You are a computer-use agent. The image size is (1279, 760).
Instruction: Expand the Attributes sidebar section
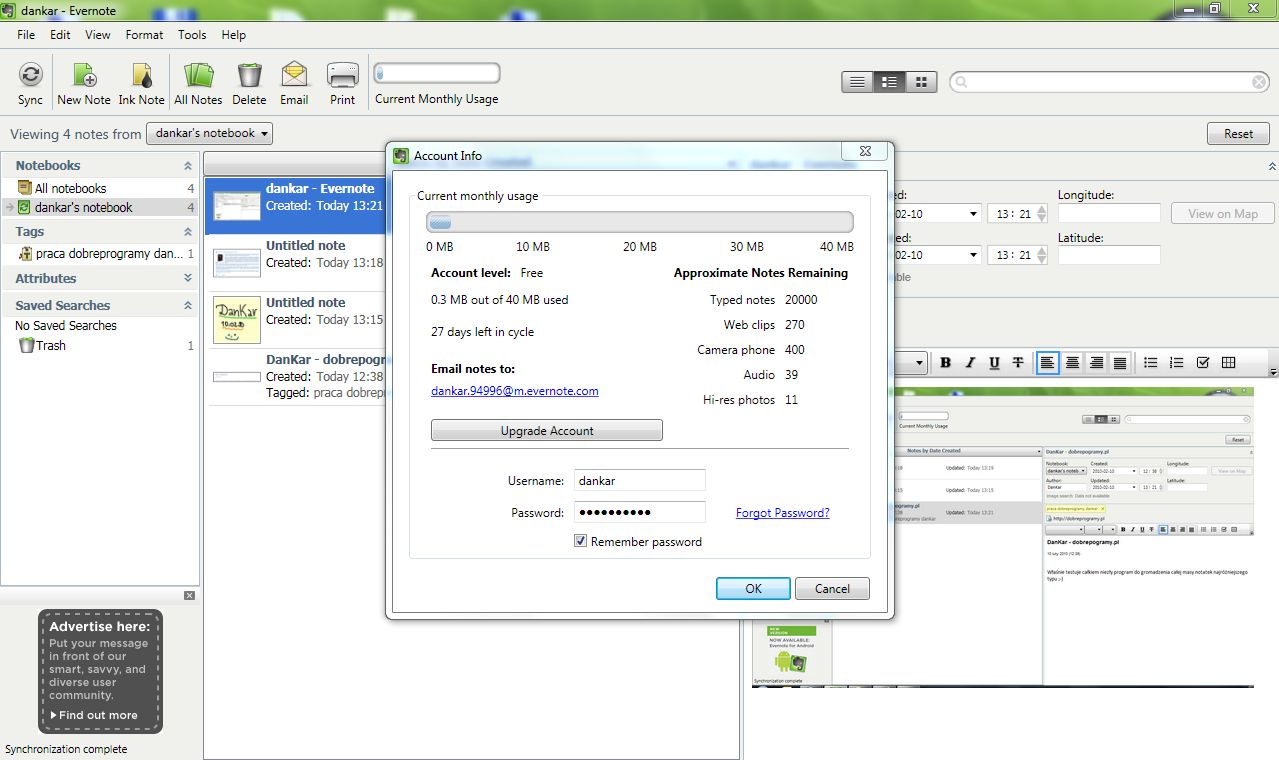[x=188, y=279]
